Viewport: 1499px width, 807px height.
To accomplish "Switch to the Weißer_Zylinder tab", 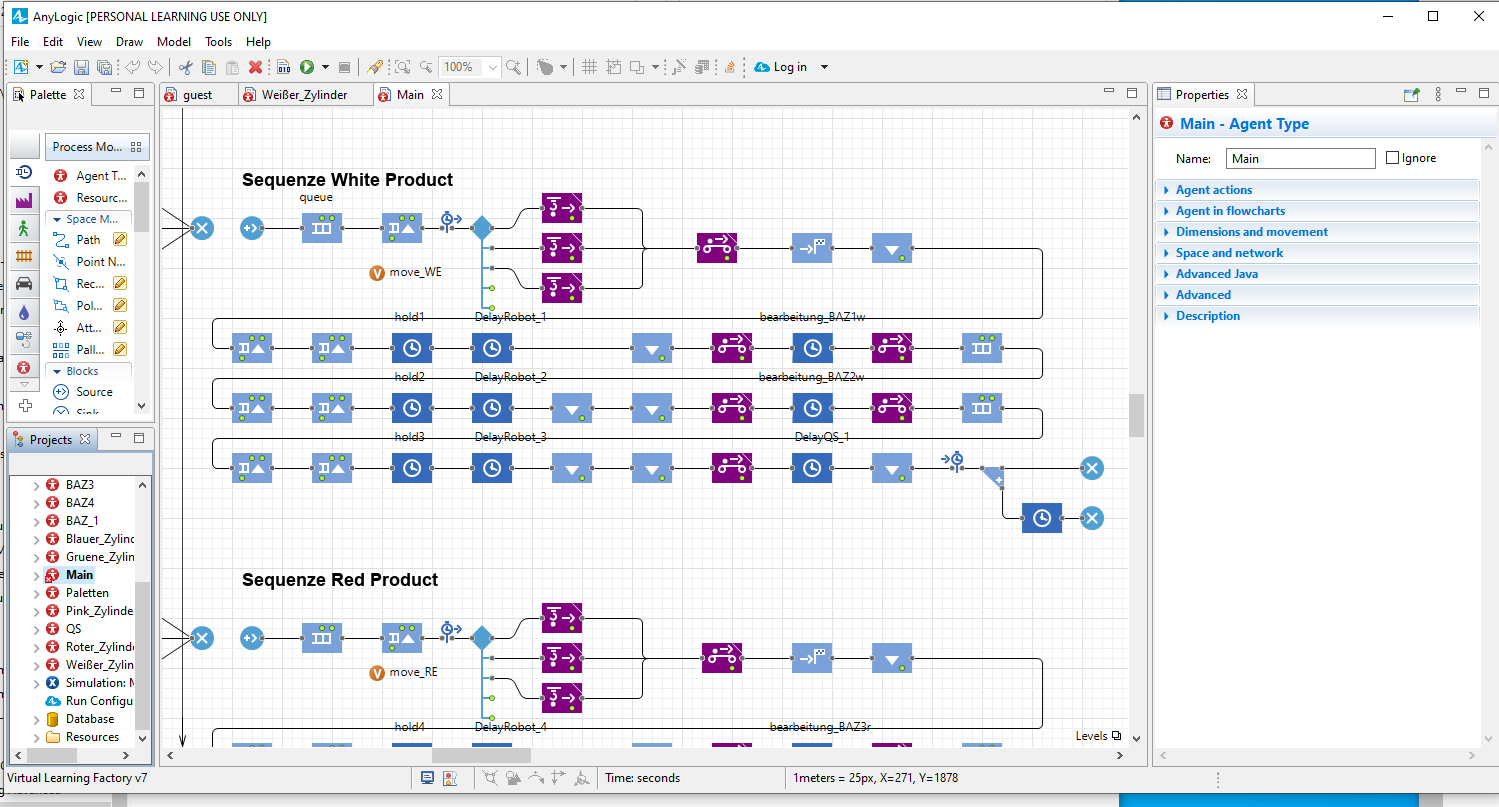I will [304, 95].
